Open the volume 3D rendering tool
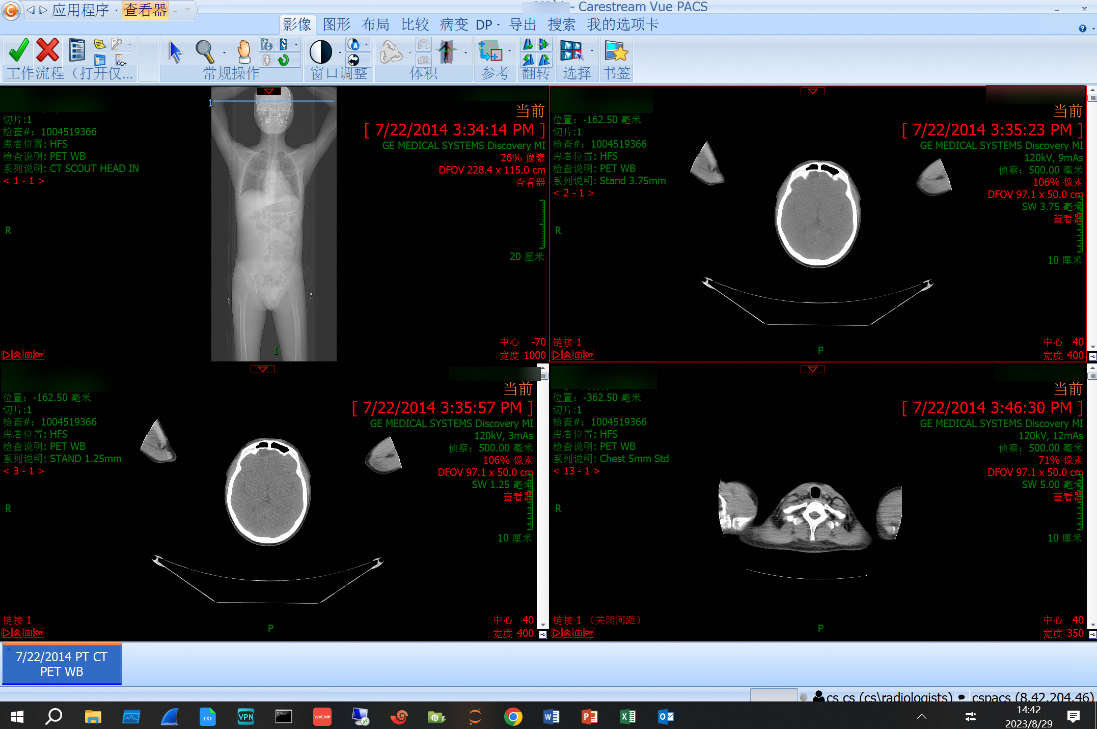Screen dimensions: 1097x729 point(391,52)
